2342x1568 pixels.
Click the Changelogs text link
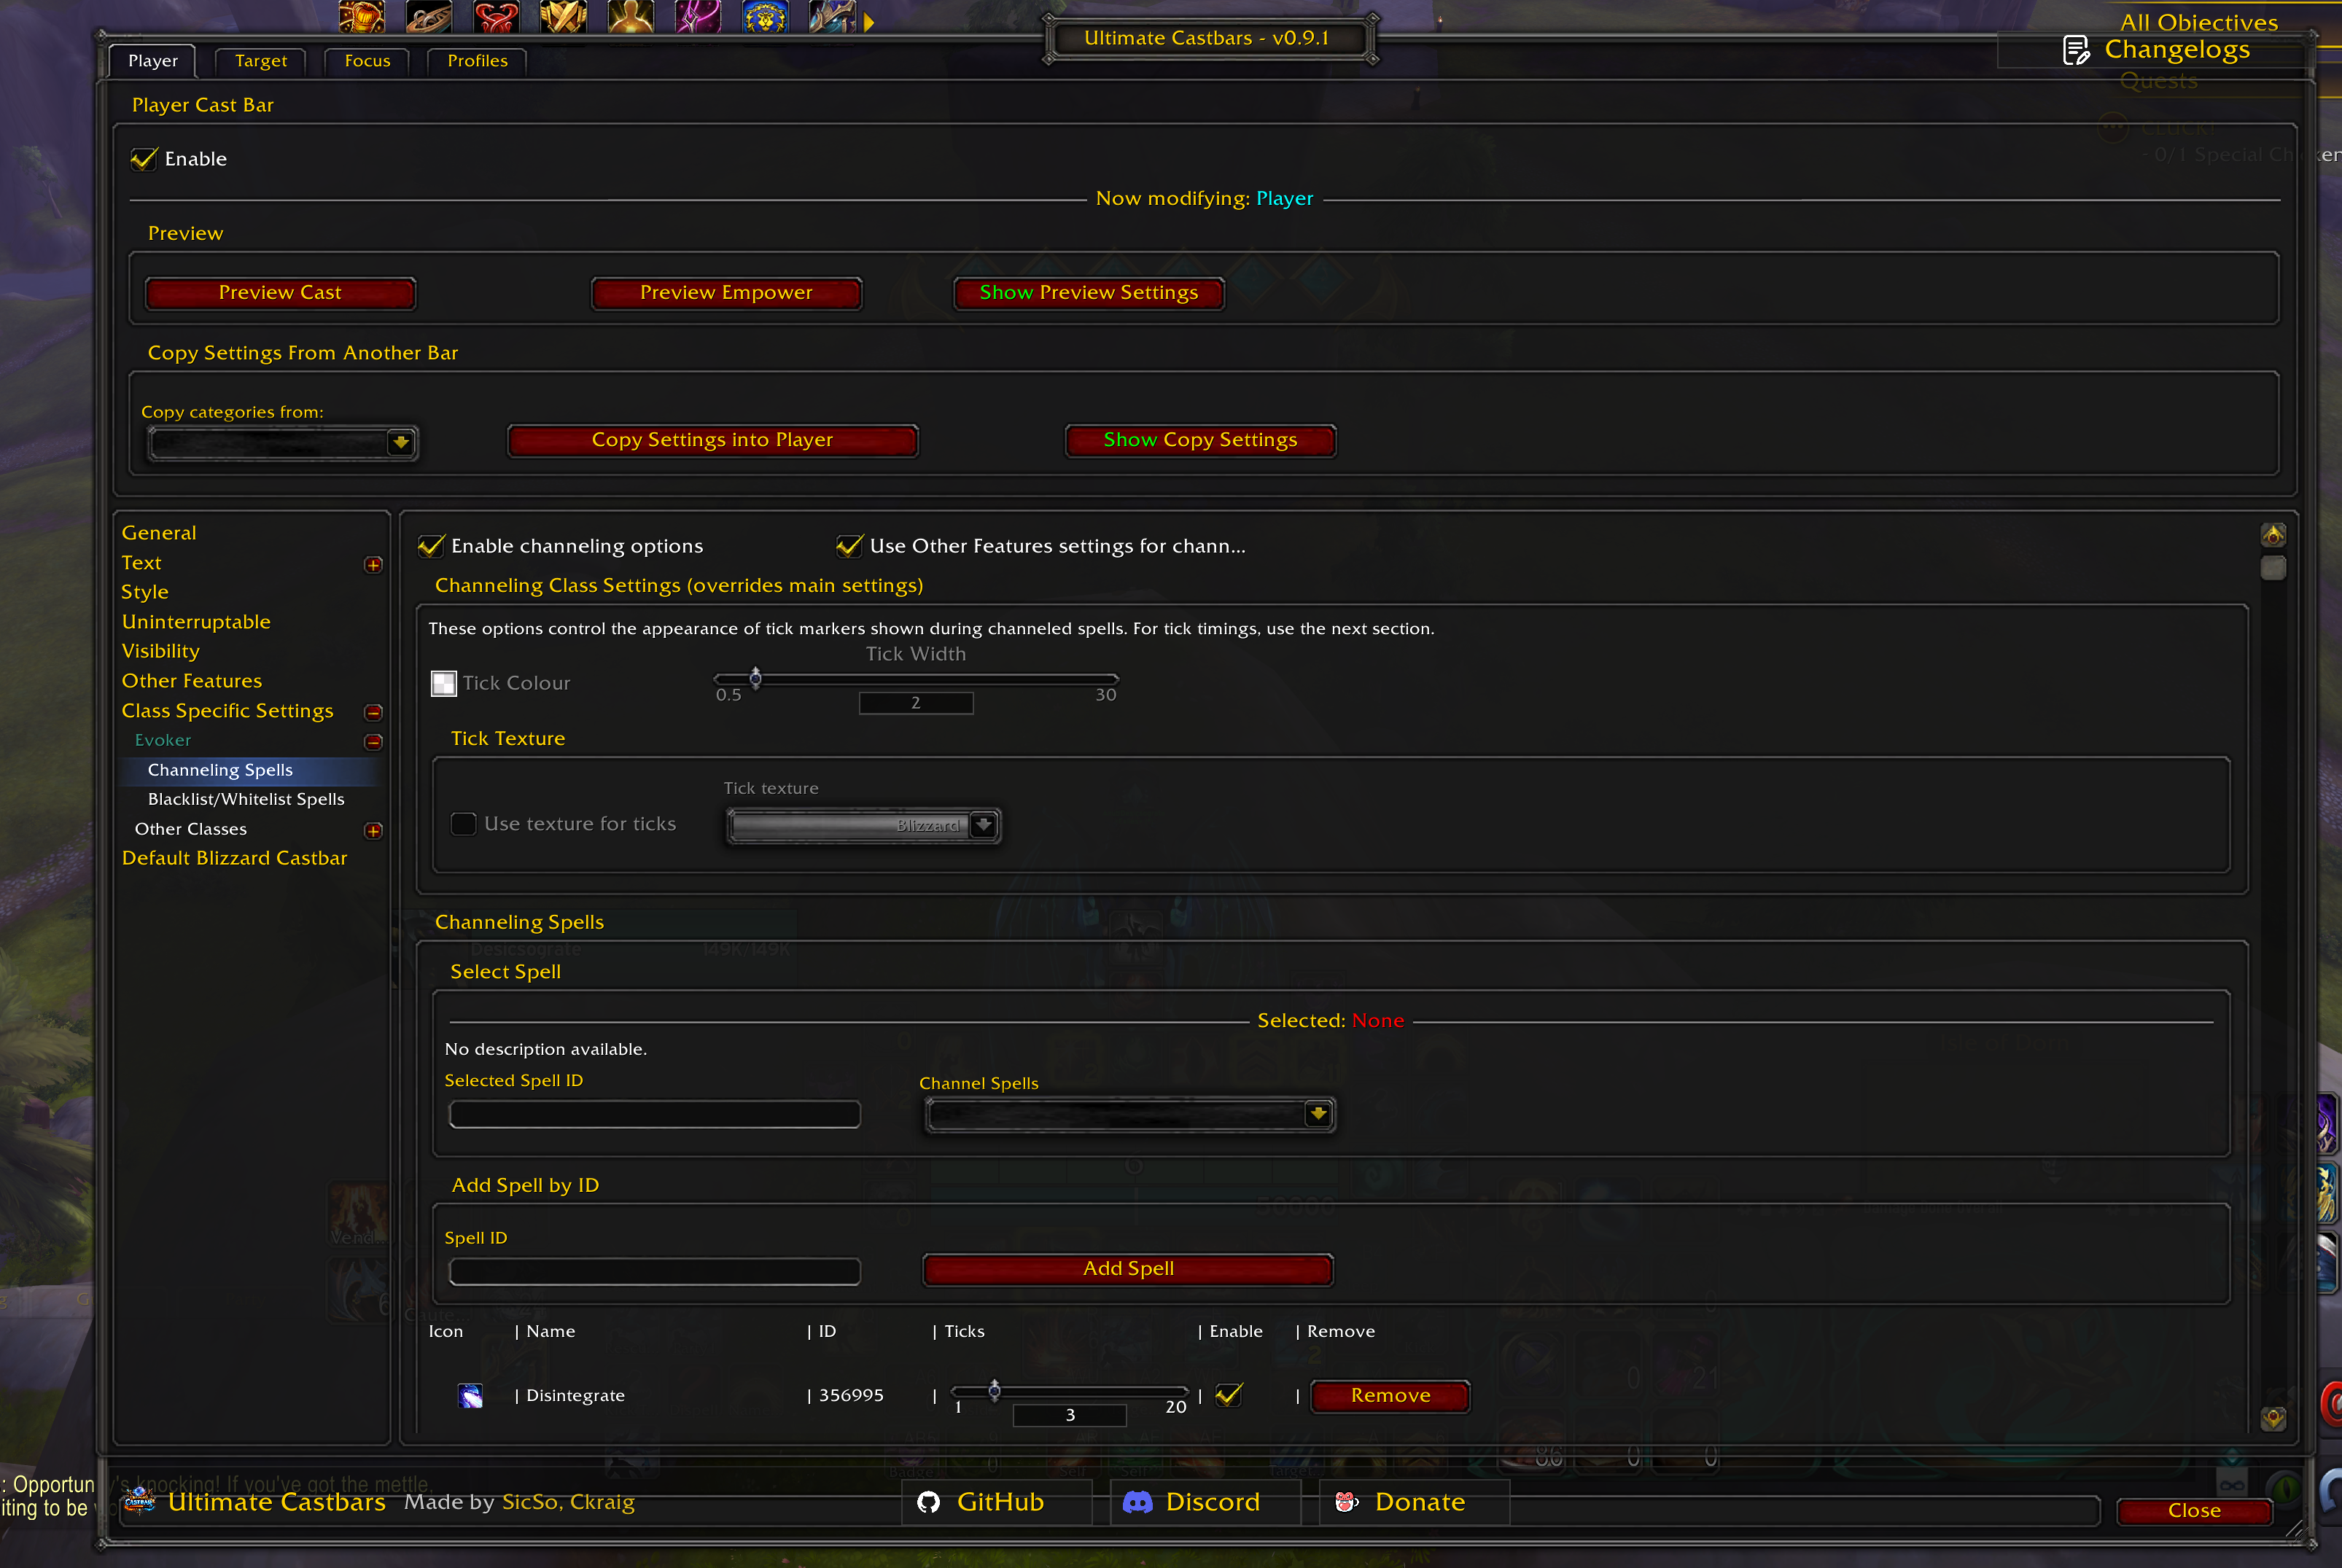[2177, 50]
